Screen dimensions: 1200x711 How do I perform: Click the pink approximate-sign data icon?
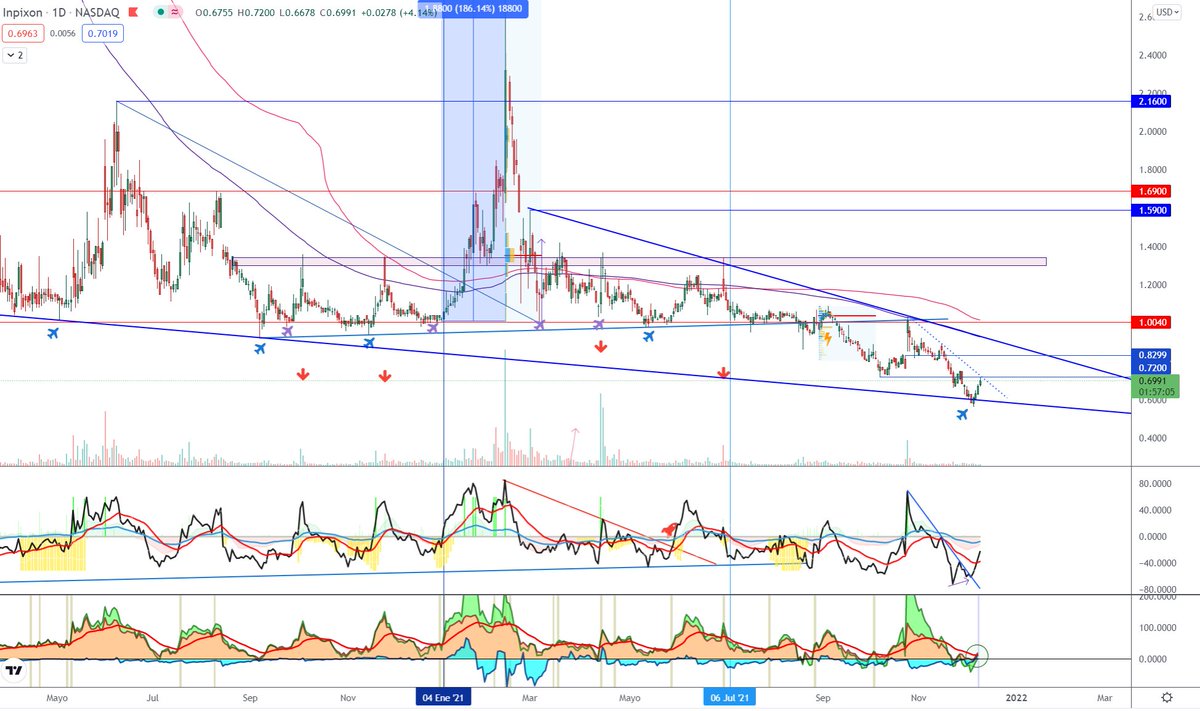click(x=176, y=12)
